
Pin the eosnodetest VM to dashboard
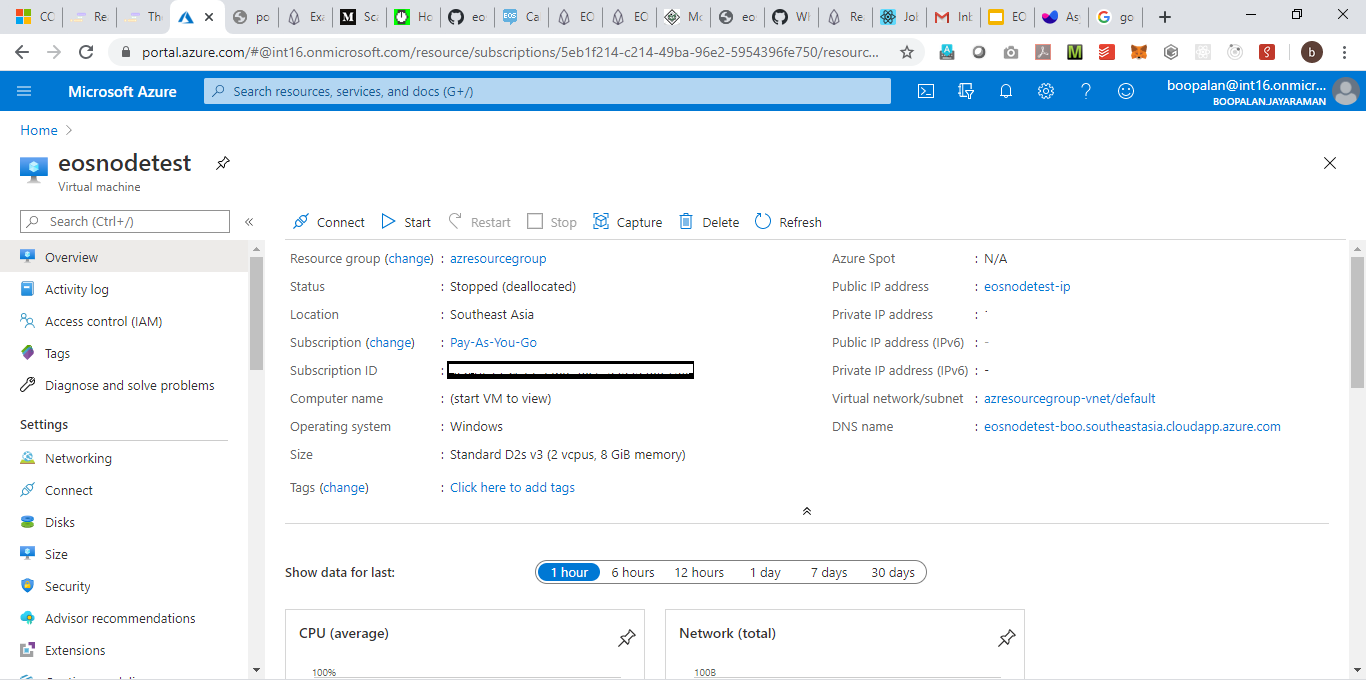223,163
